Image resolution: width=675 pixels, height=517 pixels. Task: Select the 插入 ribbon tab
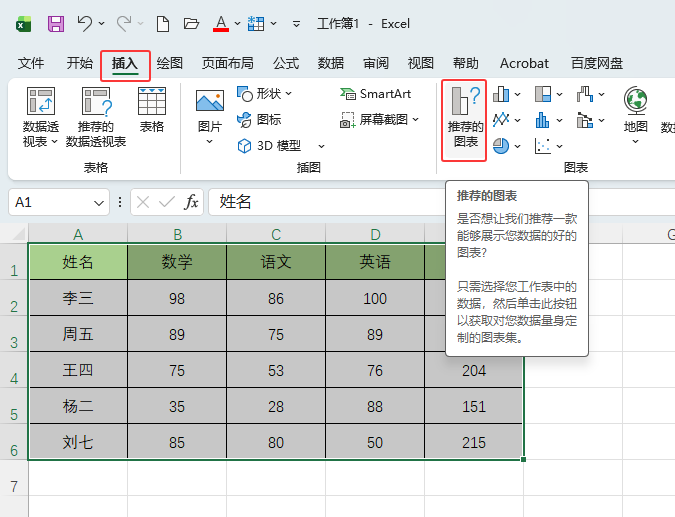pos(125,63)
